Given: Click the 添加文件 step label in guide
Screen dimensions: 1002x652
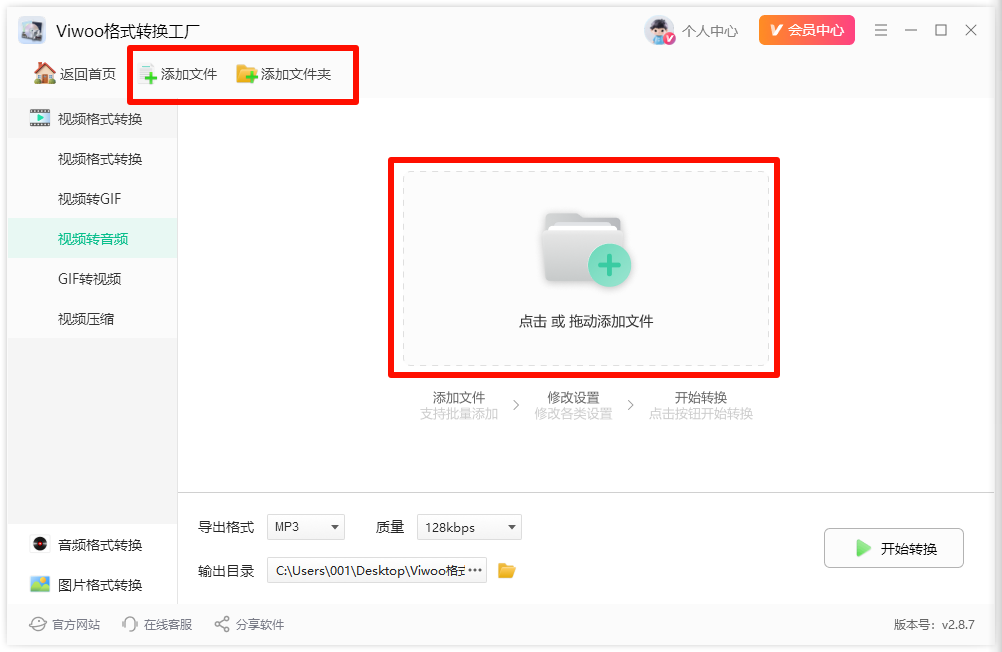Looking at the screenshot, I should (x=459, y=397).
